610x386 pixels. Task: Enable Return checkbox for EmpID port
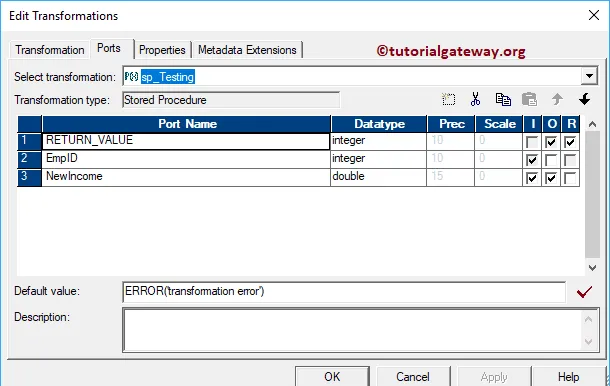[570, 160]
